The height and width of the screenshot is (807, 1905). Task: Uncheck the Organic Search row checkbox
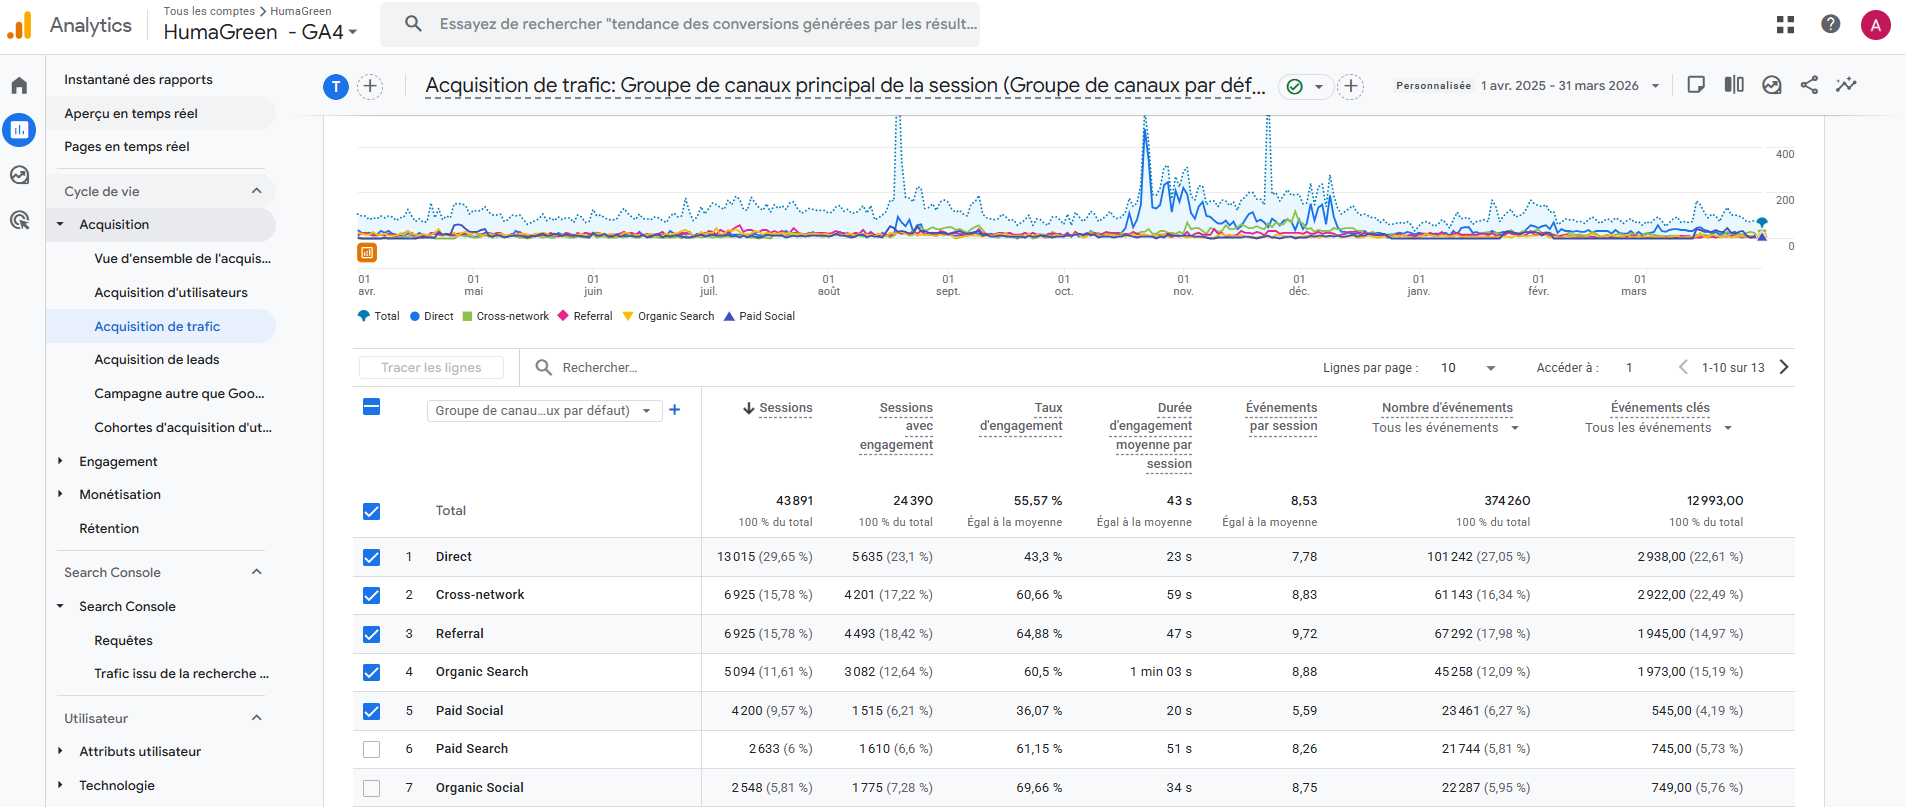371,672
